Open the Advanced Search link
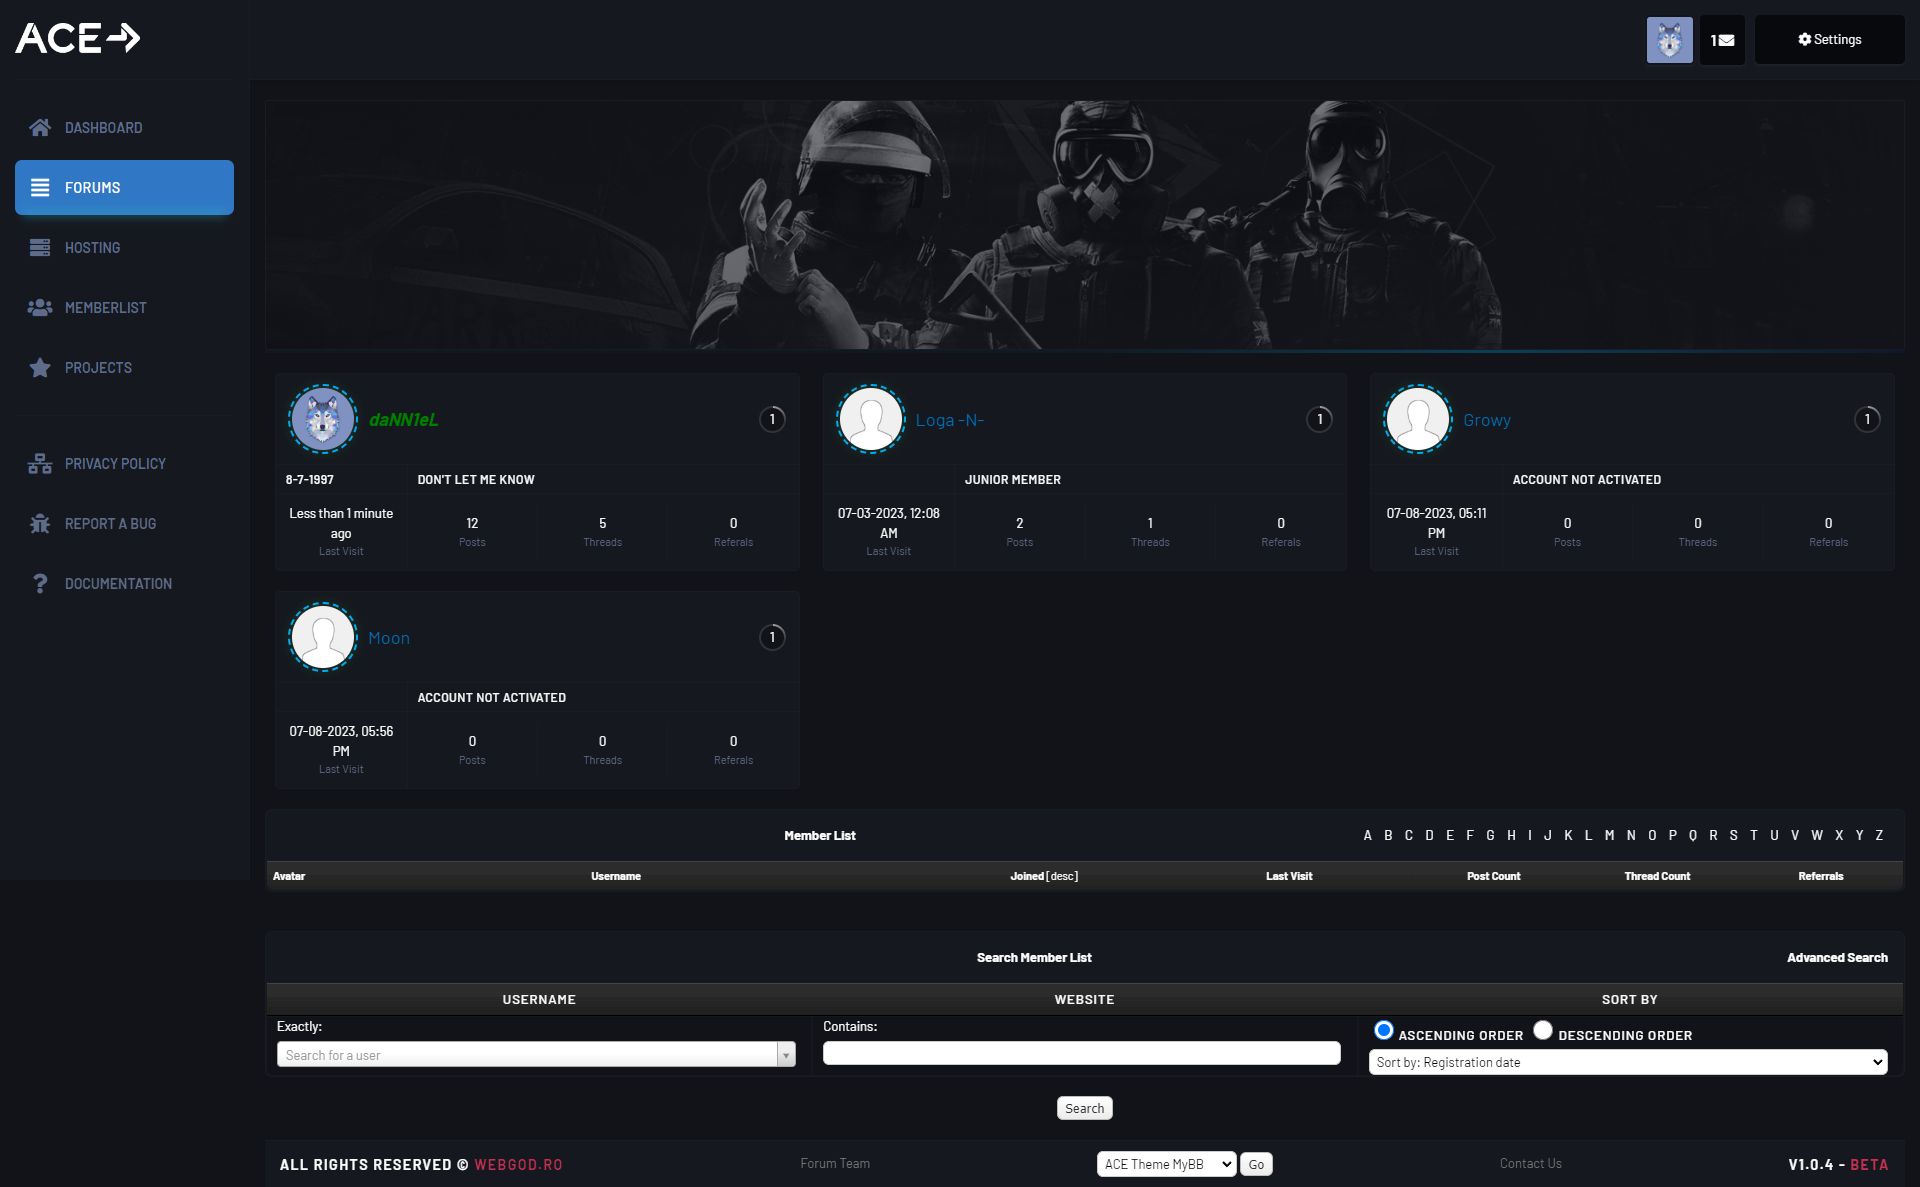 pyautogui.click(x=1837, y=958)
